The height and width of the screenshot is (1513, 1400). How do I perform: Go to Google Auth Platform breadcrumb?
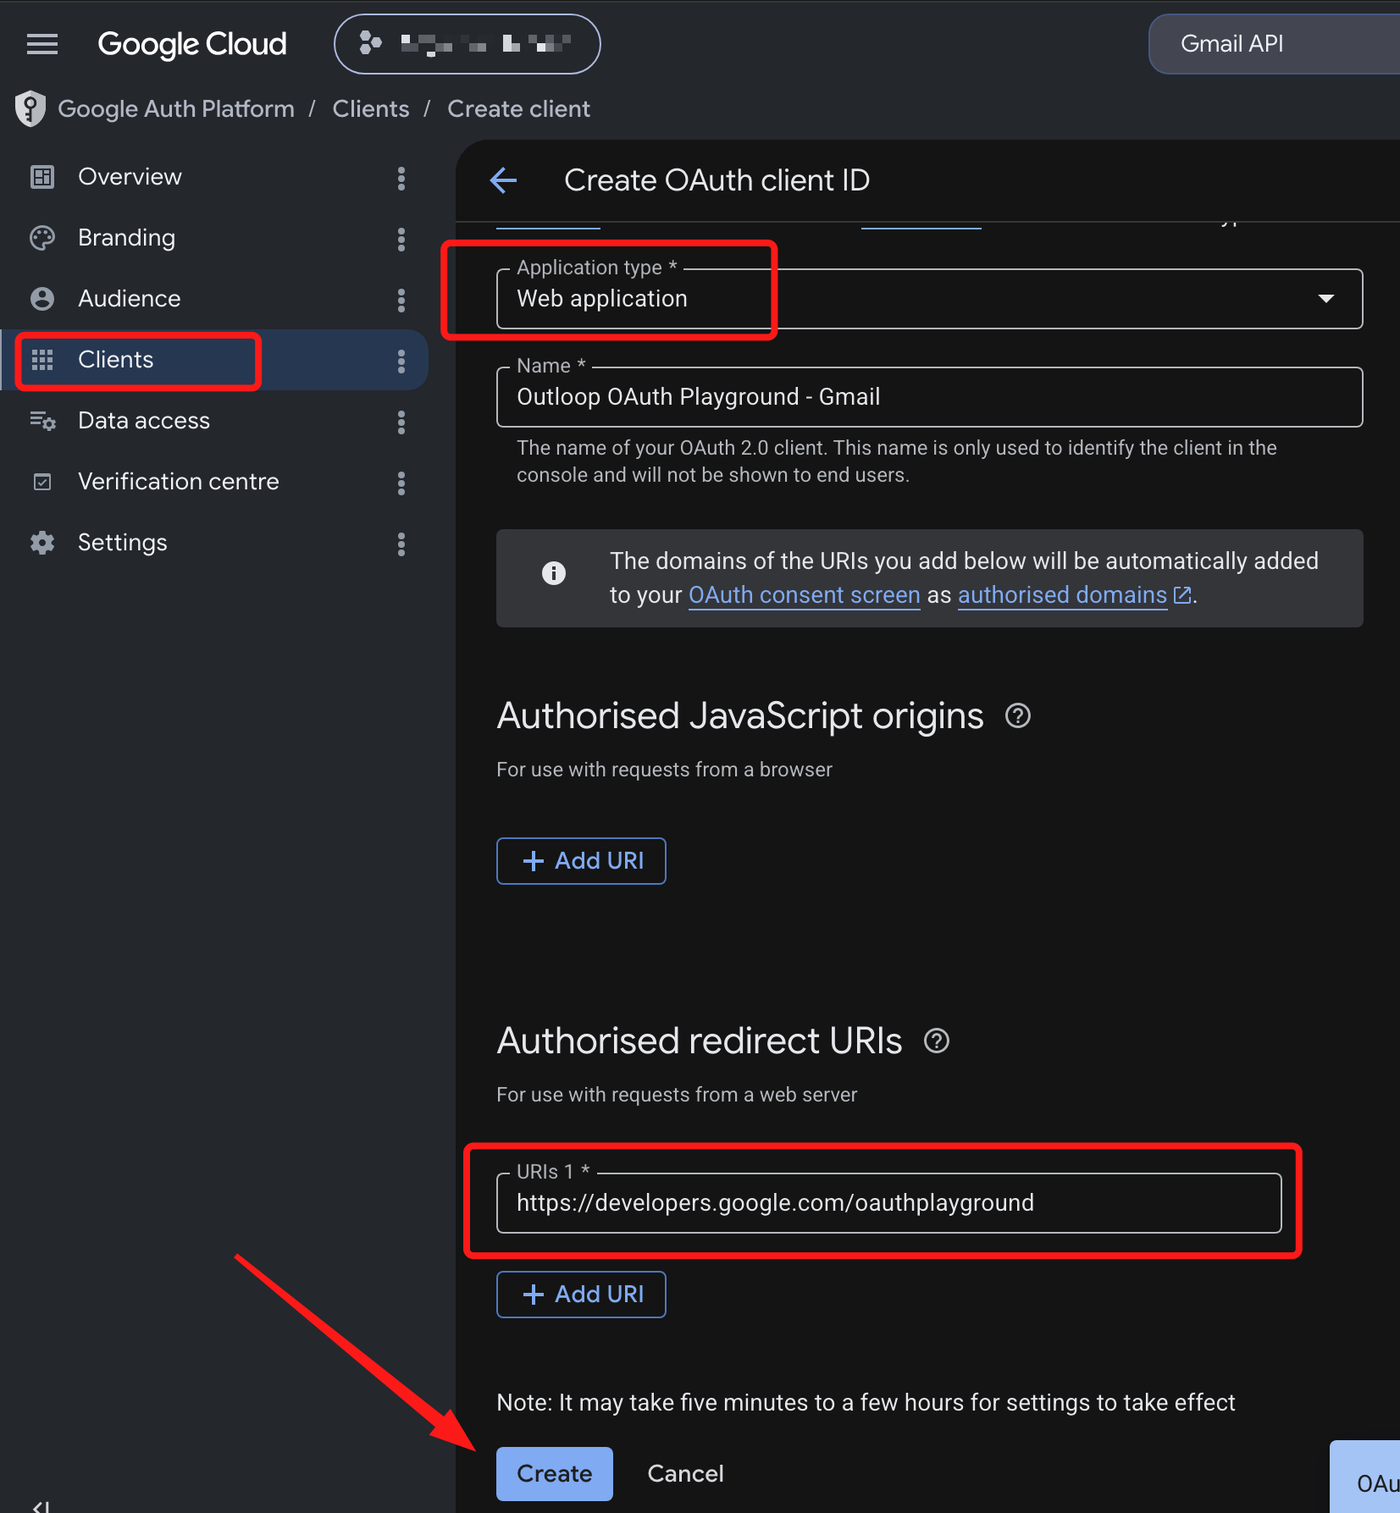coord(176,109)
